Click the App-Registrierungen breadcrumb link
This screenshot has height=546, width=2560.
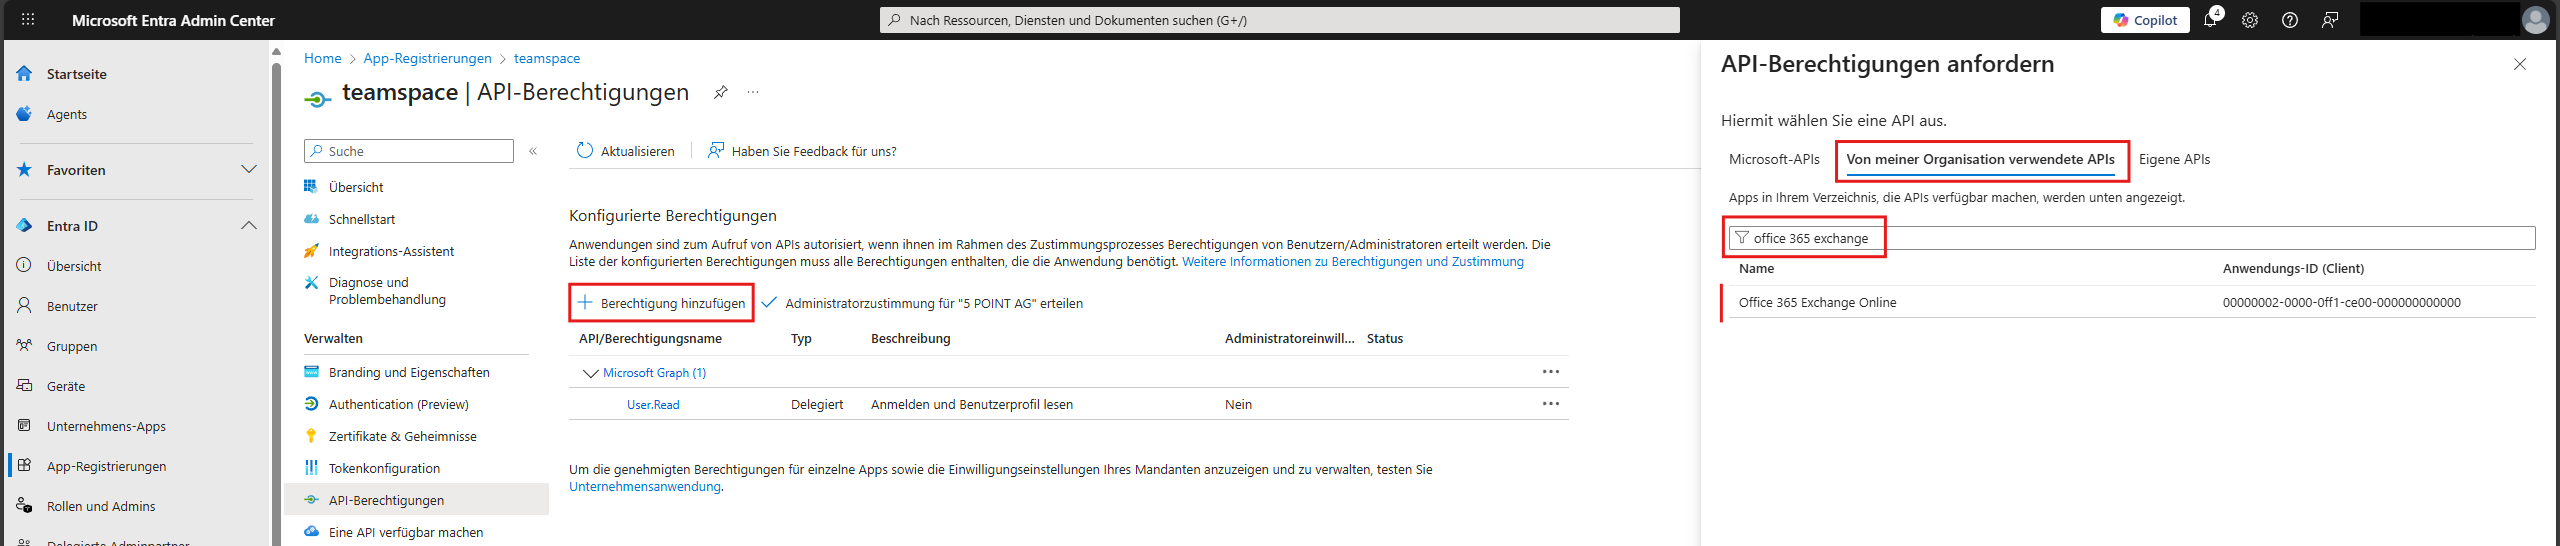tap(427, 58)
